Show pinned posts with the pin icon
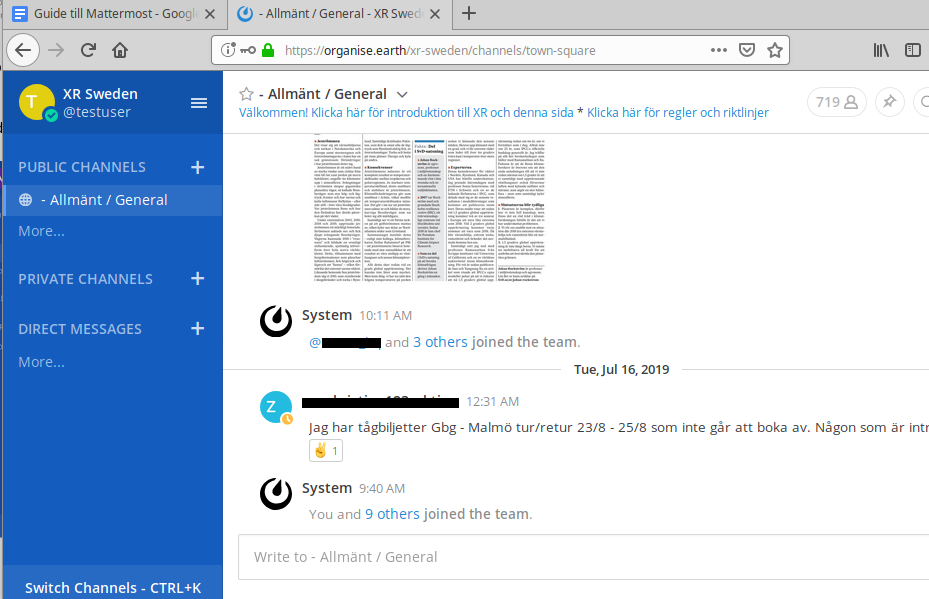 coord(889,102)
